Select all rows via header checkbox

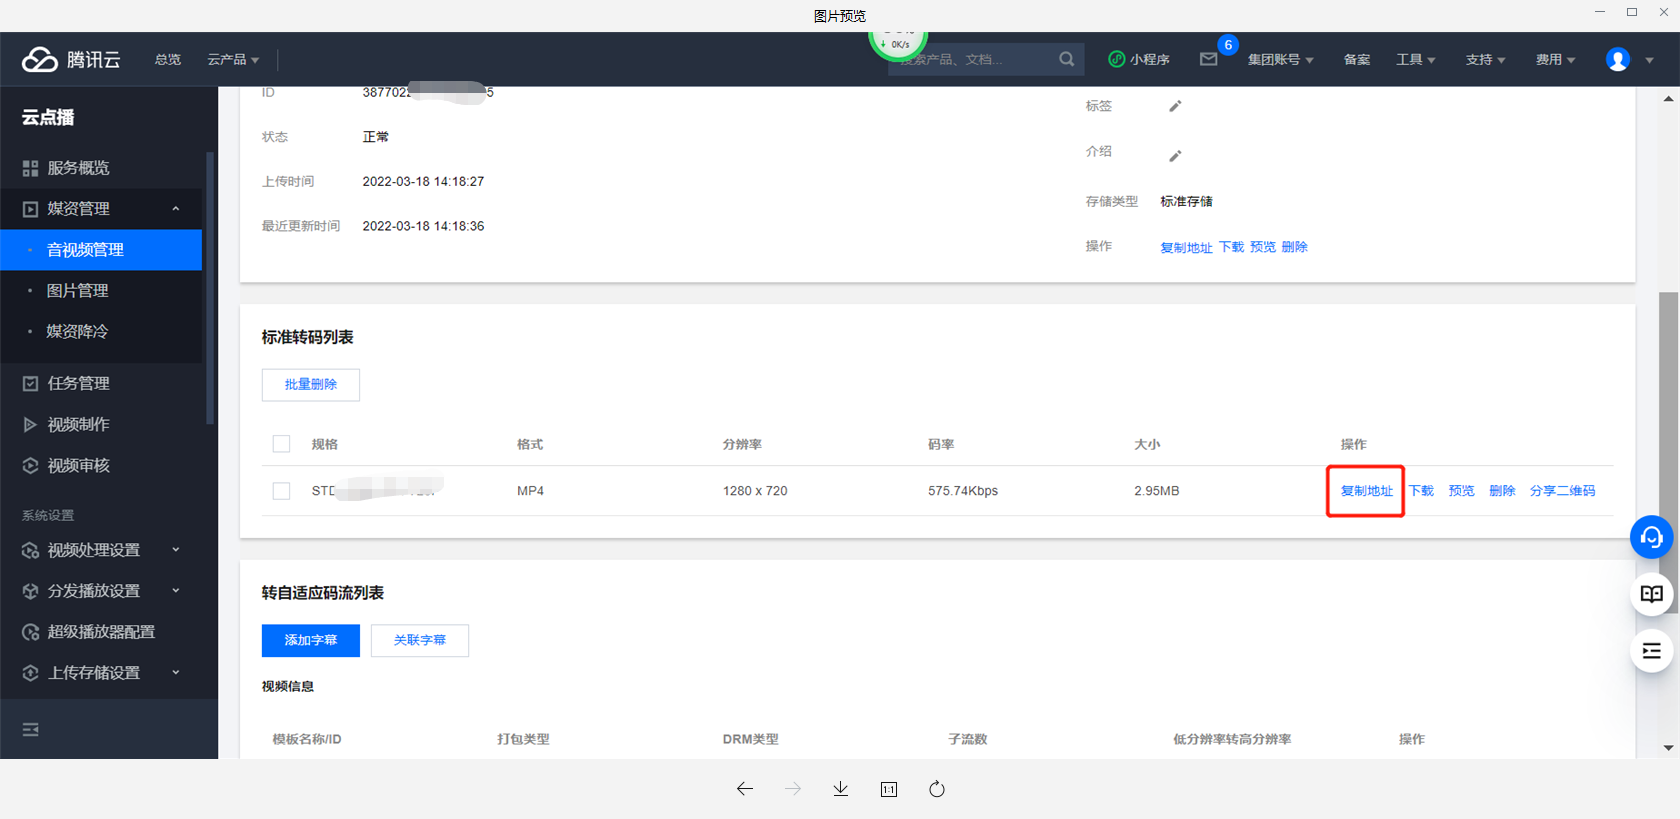(281, 444)
